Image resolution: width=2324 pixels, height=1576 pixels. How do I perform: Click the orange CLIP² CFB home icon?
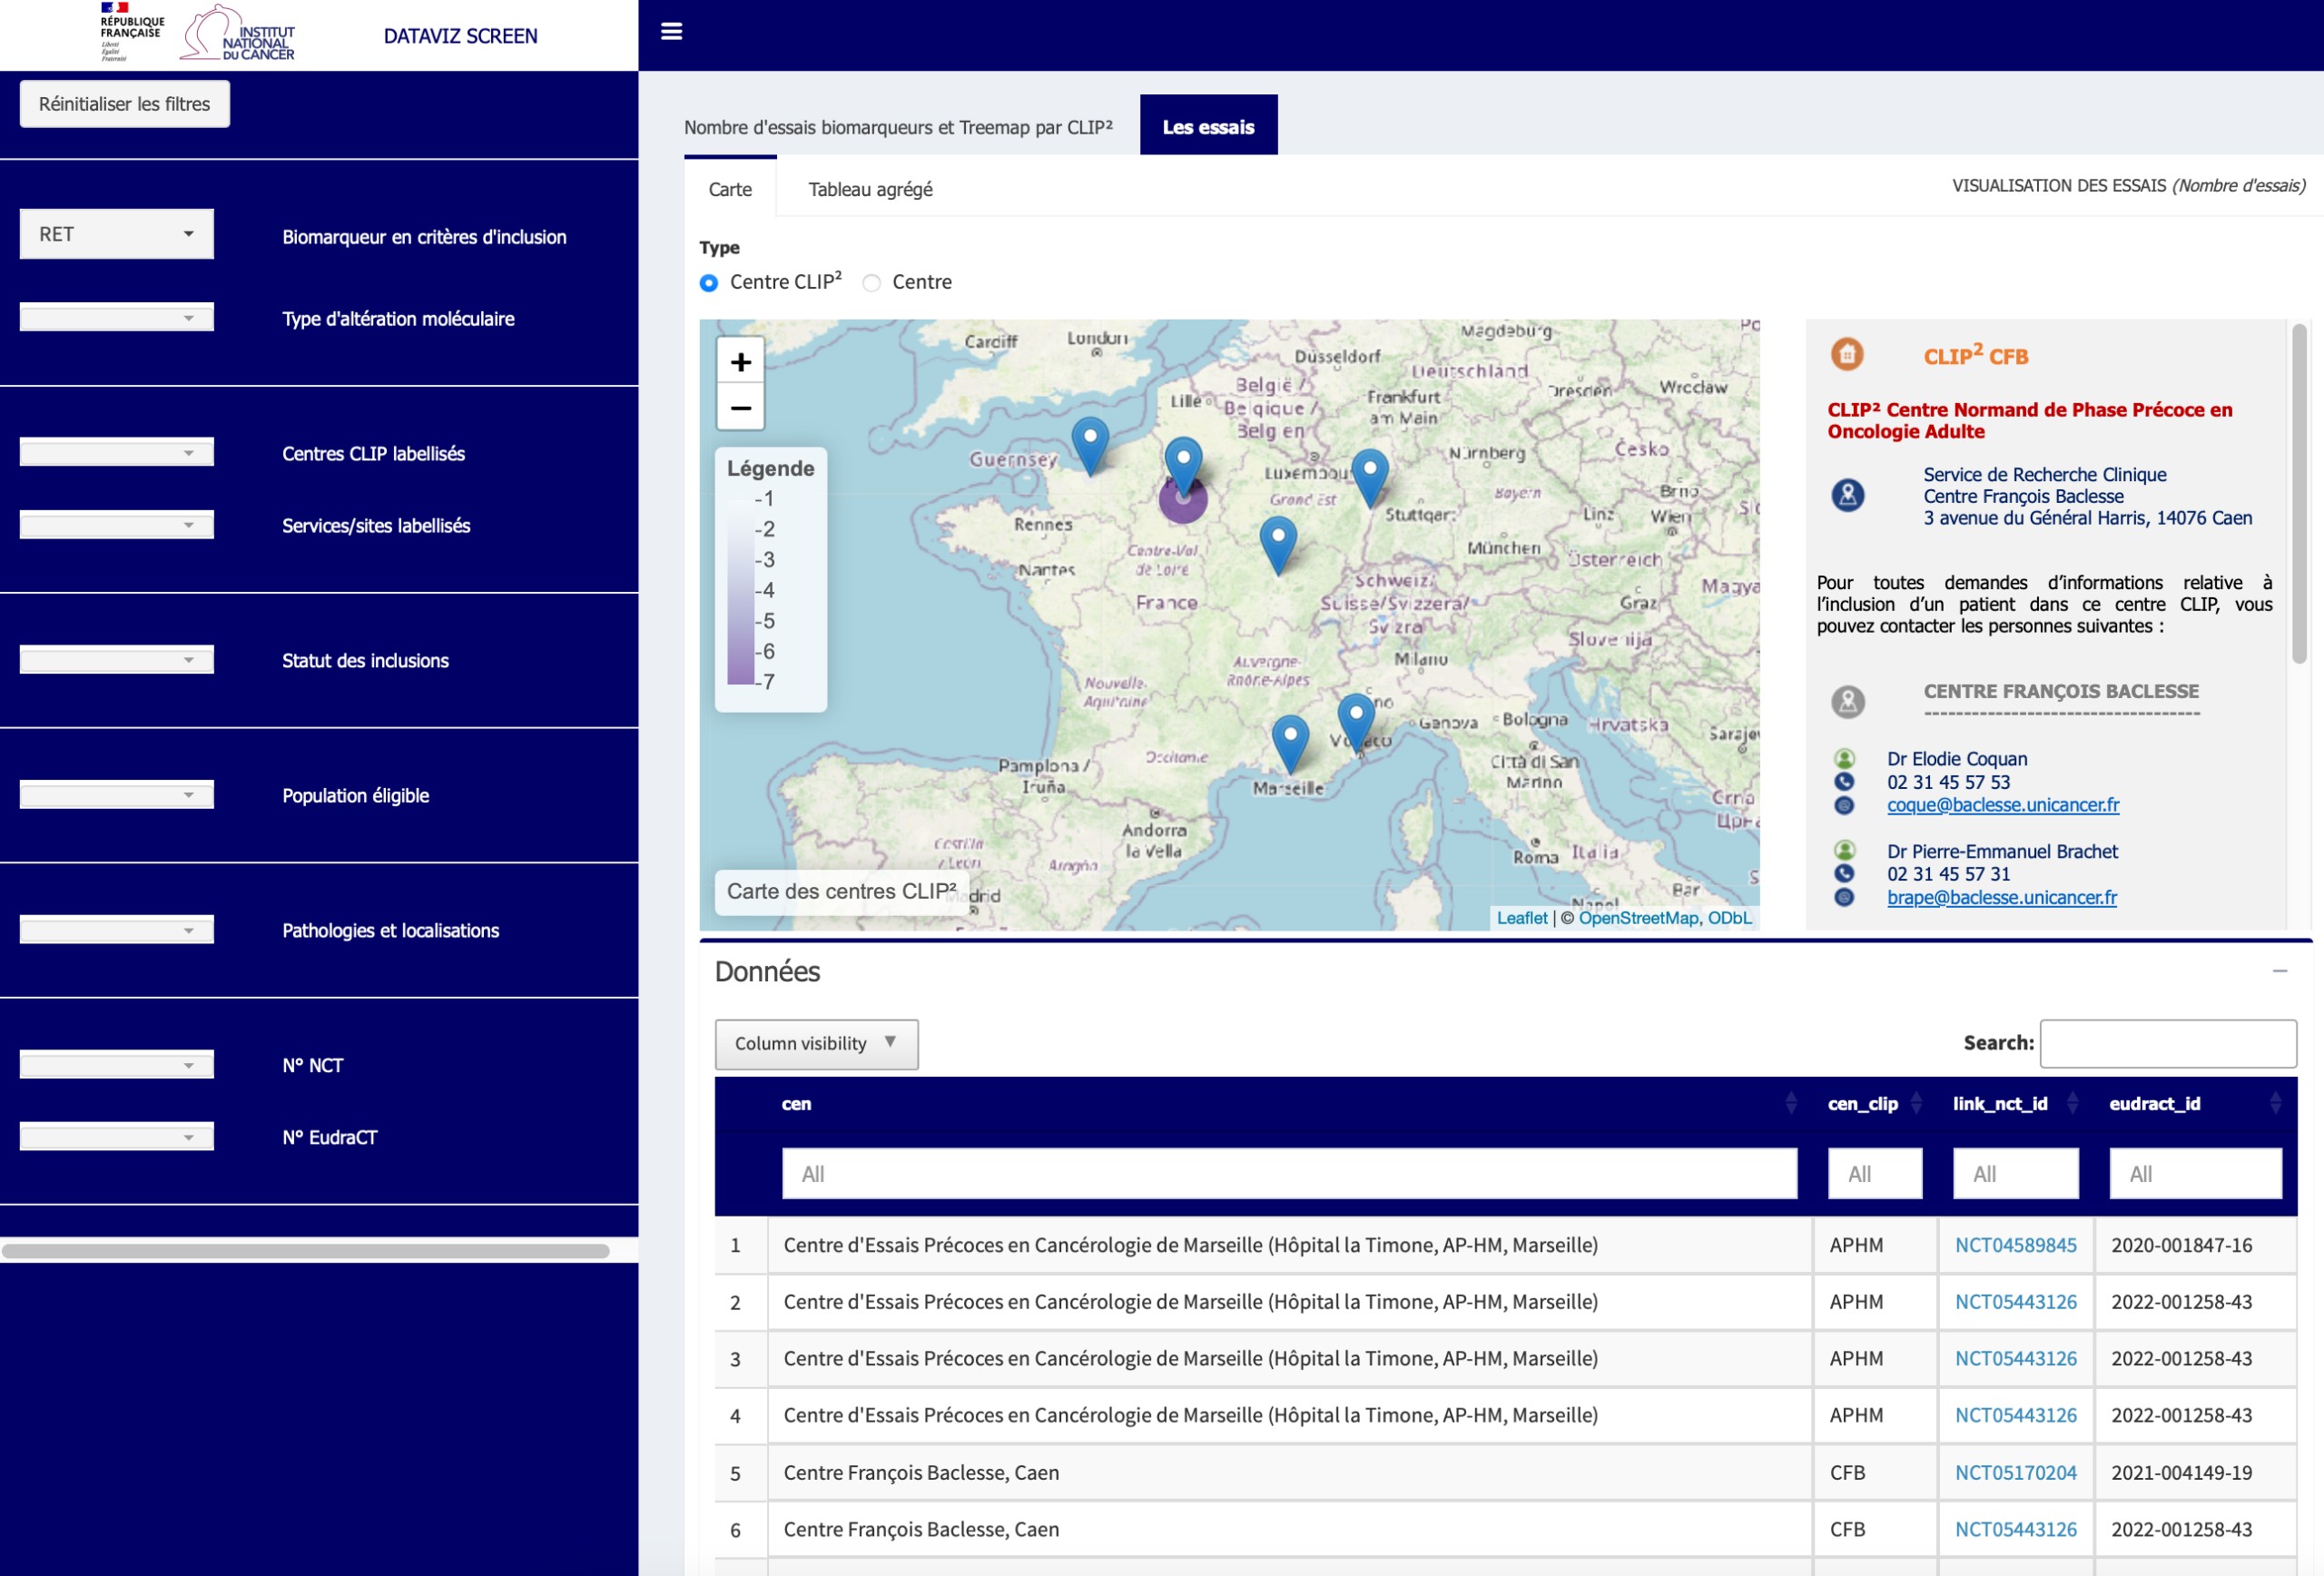1847,355
